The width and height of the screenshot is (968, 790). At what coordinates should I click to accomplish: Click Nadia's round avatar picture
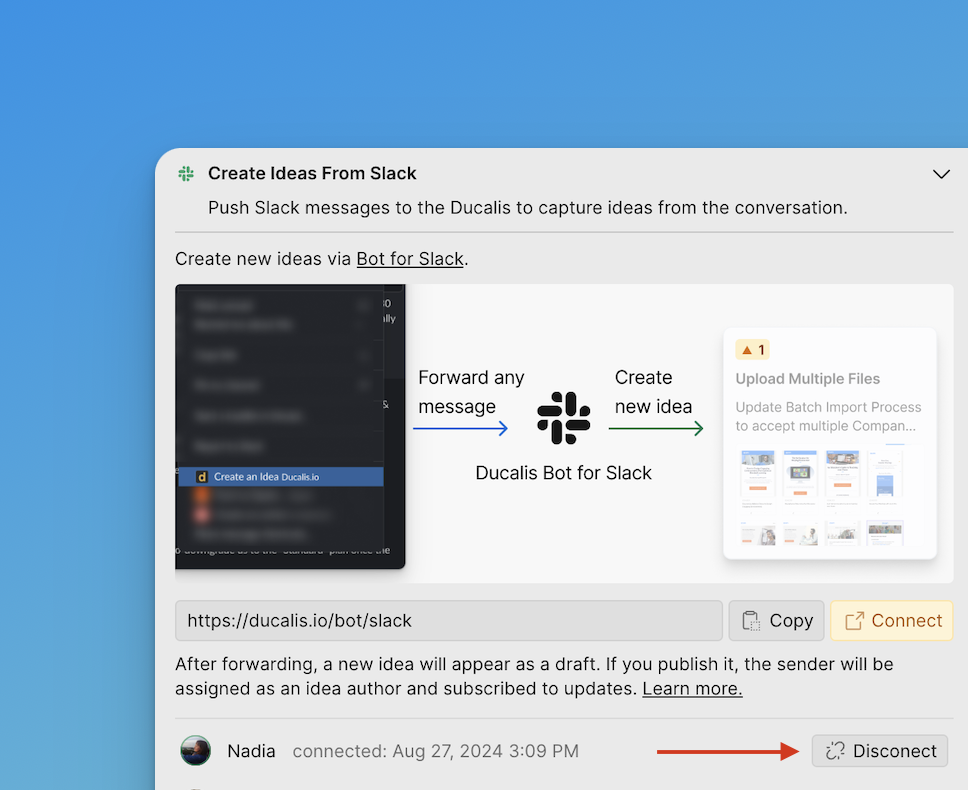(x=196, y=751)
